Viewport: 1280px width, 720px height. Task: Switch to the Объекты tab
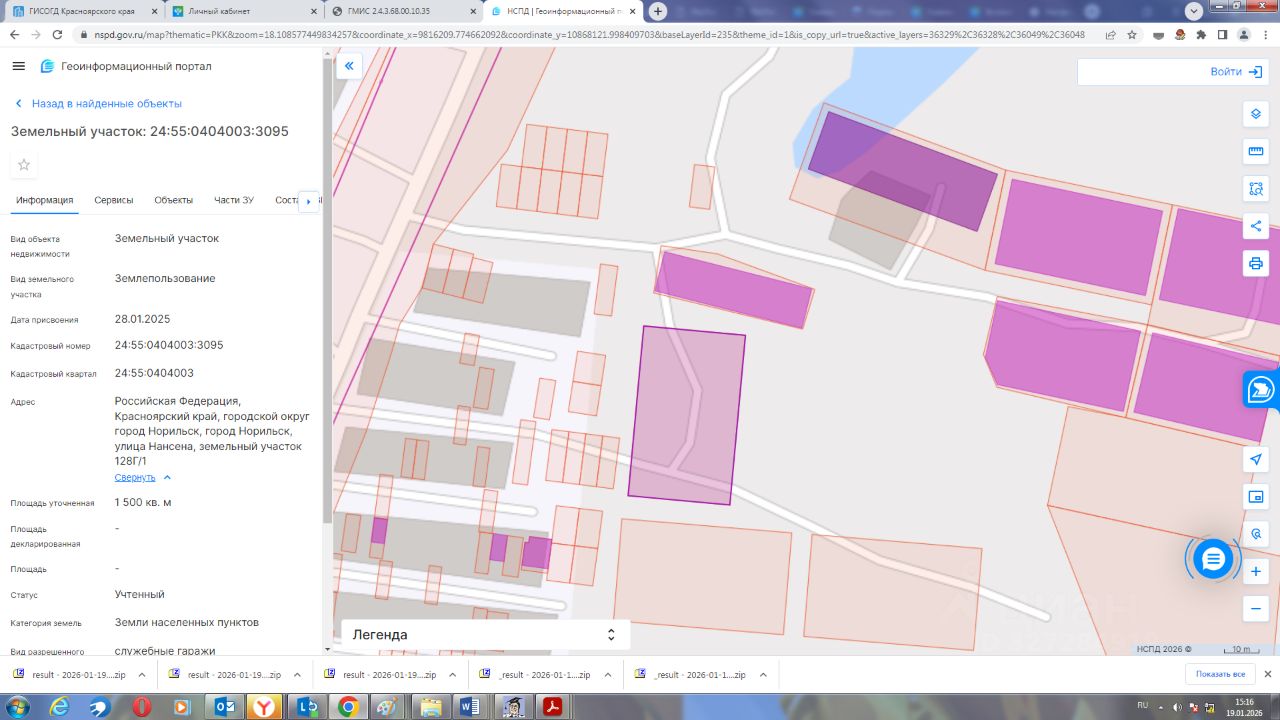(x=173, y=200)
